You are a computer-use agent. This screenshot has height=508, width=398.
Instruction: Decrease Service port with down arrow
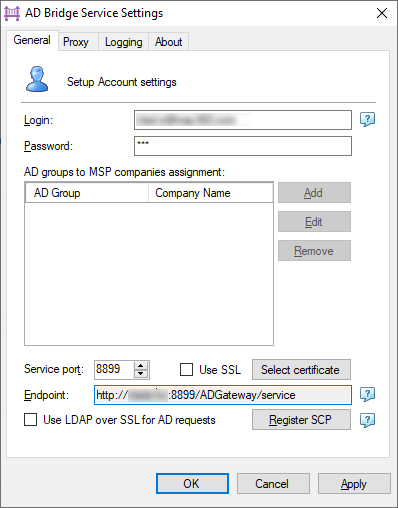tap(141, 373)
